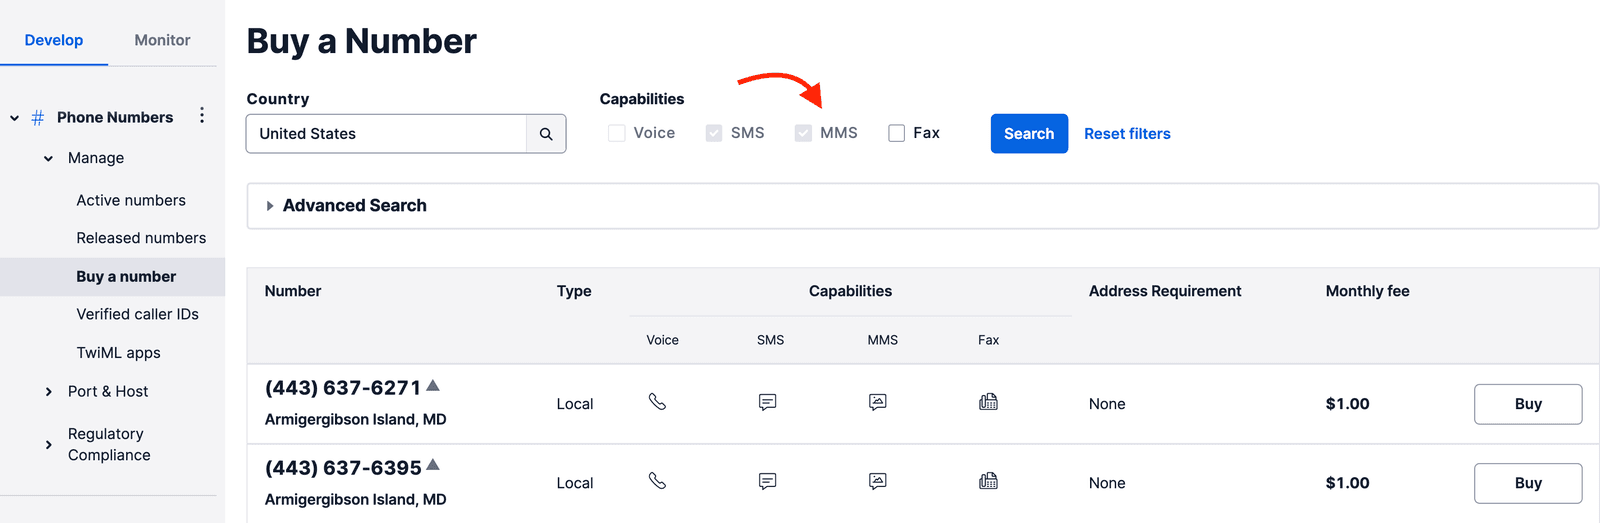Image resolution: width=1600 pixels, height=523 pixels.
Task: Click the Country search magnifier icon
Action: pos(546,134)
